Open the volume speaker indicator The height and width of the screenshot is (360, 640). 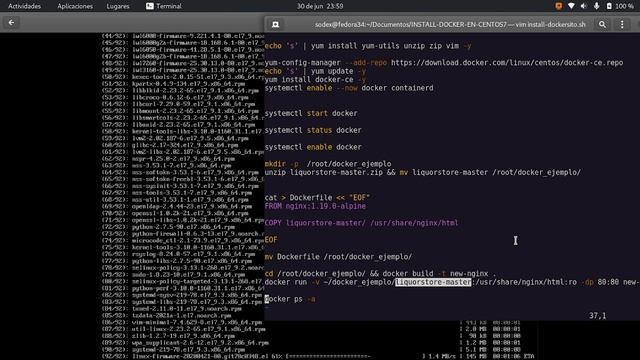point(584,6)
